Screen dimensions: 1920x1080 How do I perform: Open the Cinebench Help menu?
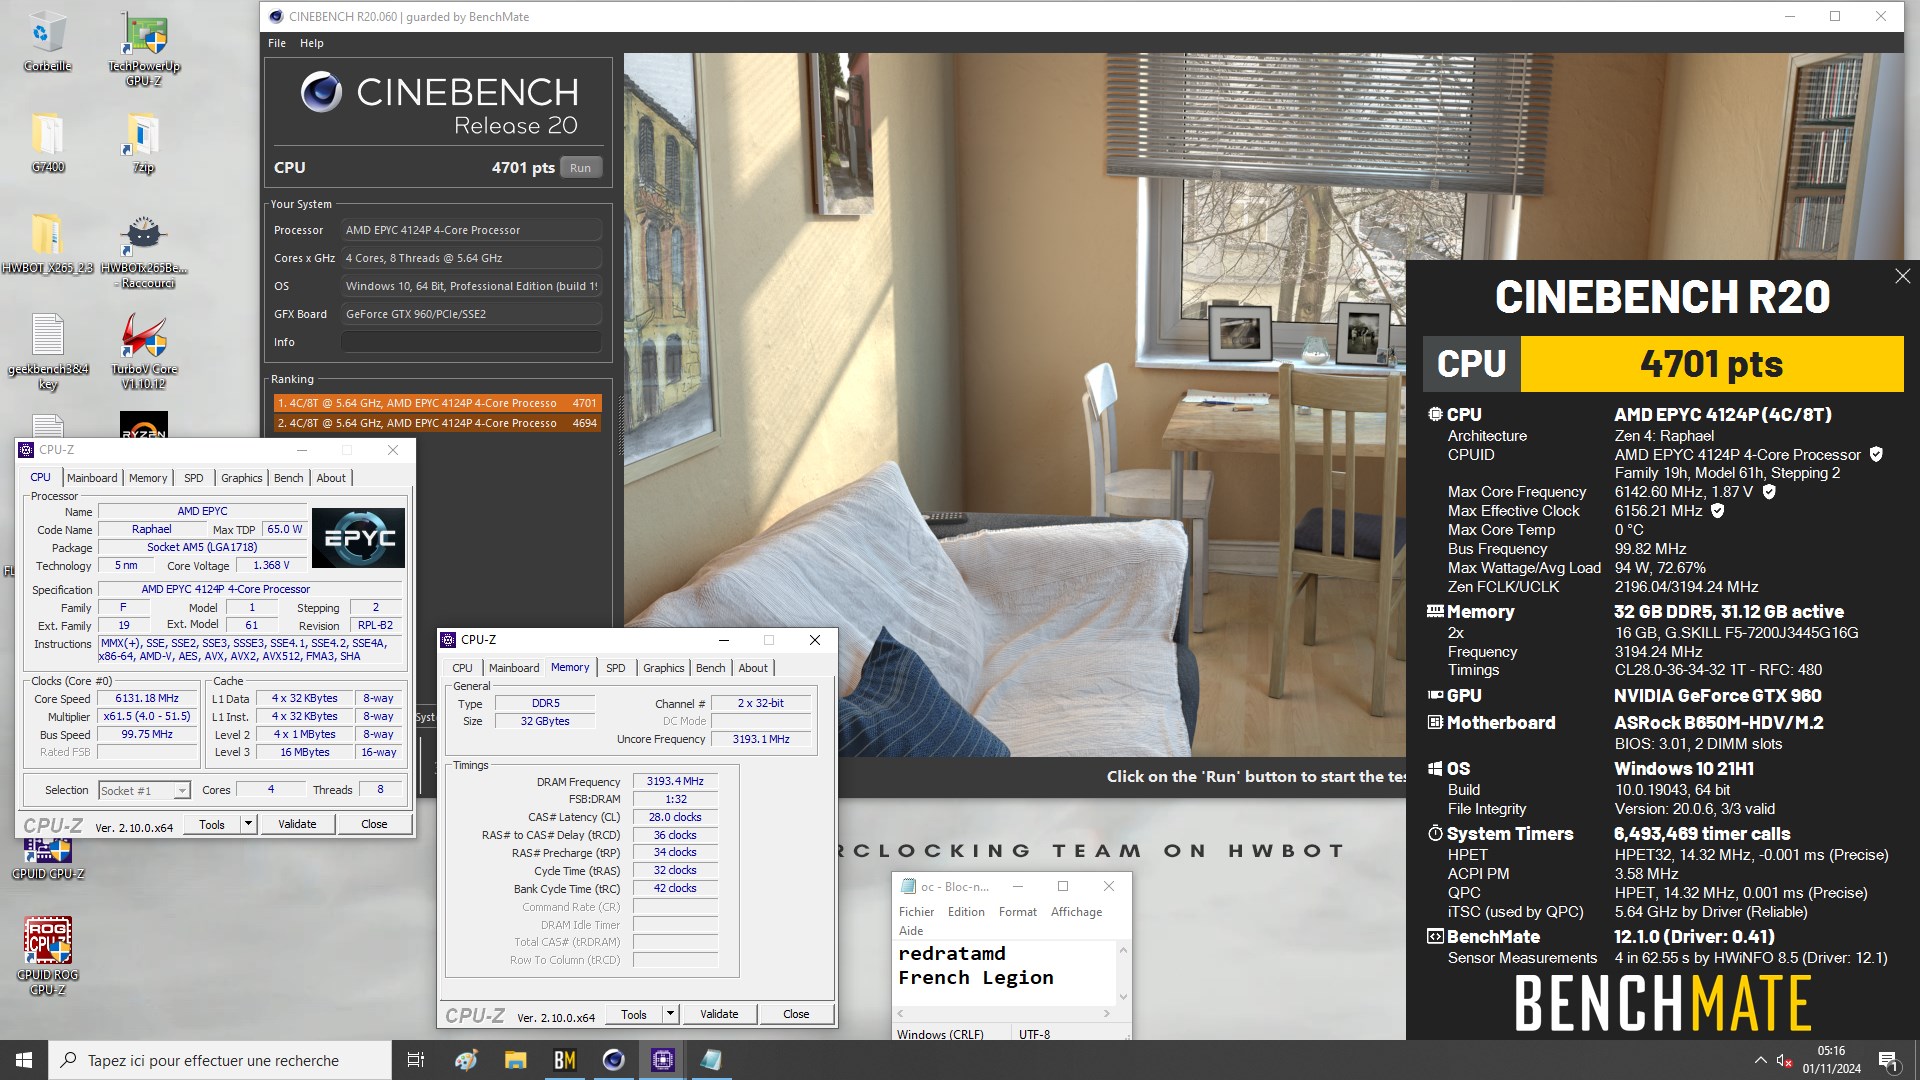pyautogui.click(x=312, y=43)
